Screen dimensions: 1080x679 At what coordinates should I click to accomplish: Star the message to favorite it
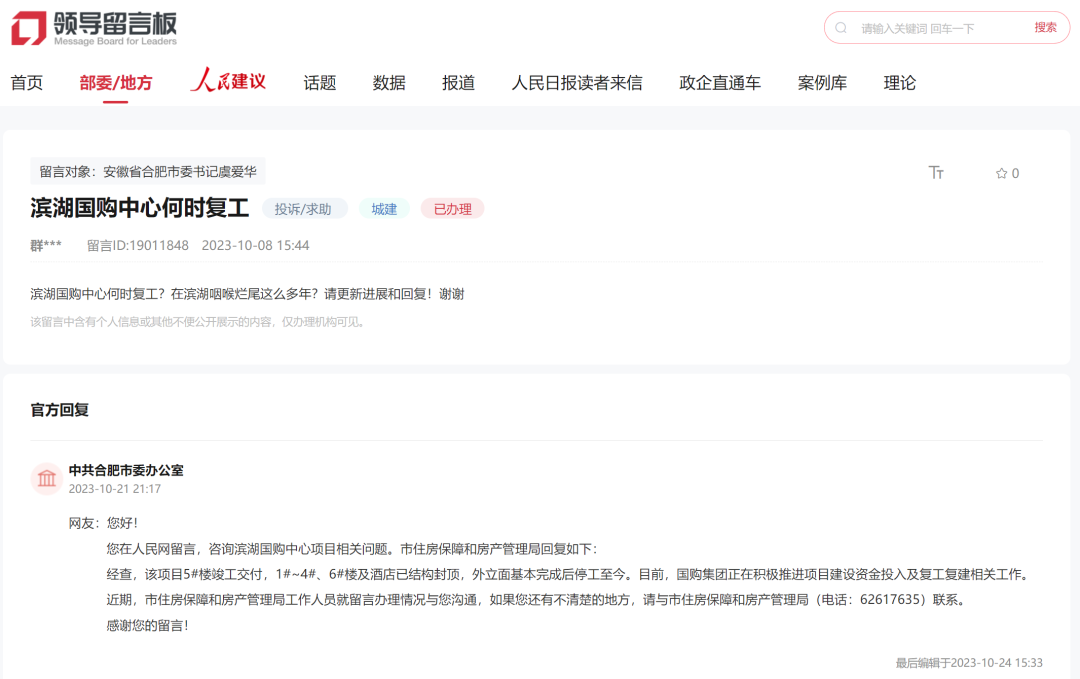[1003, 172]
